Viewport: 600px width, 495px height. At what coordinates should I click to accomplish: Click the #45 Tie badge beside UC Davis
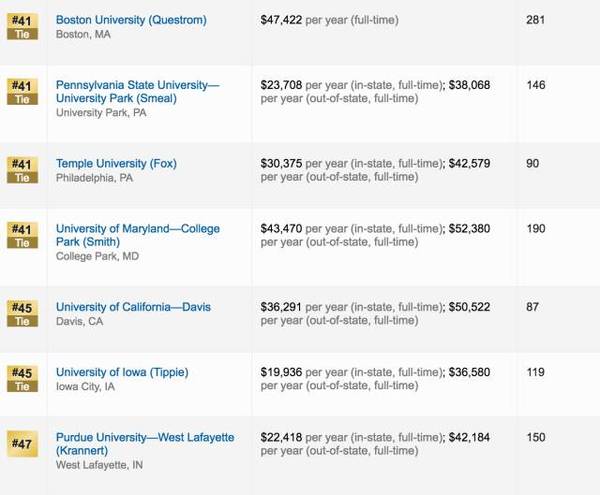point(22,314)
